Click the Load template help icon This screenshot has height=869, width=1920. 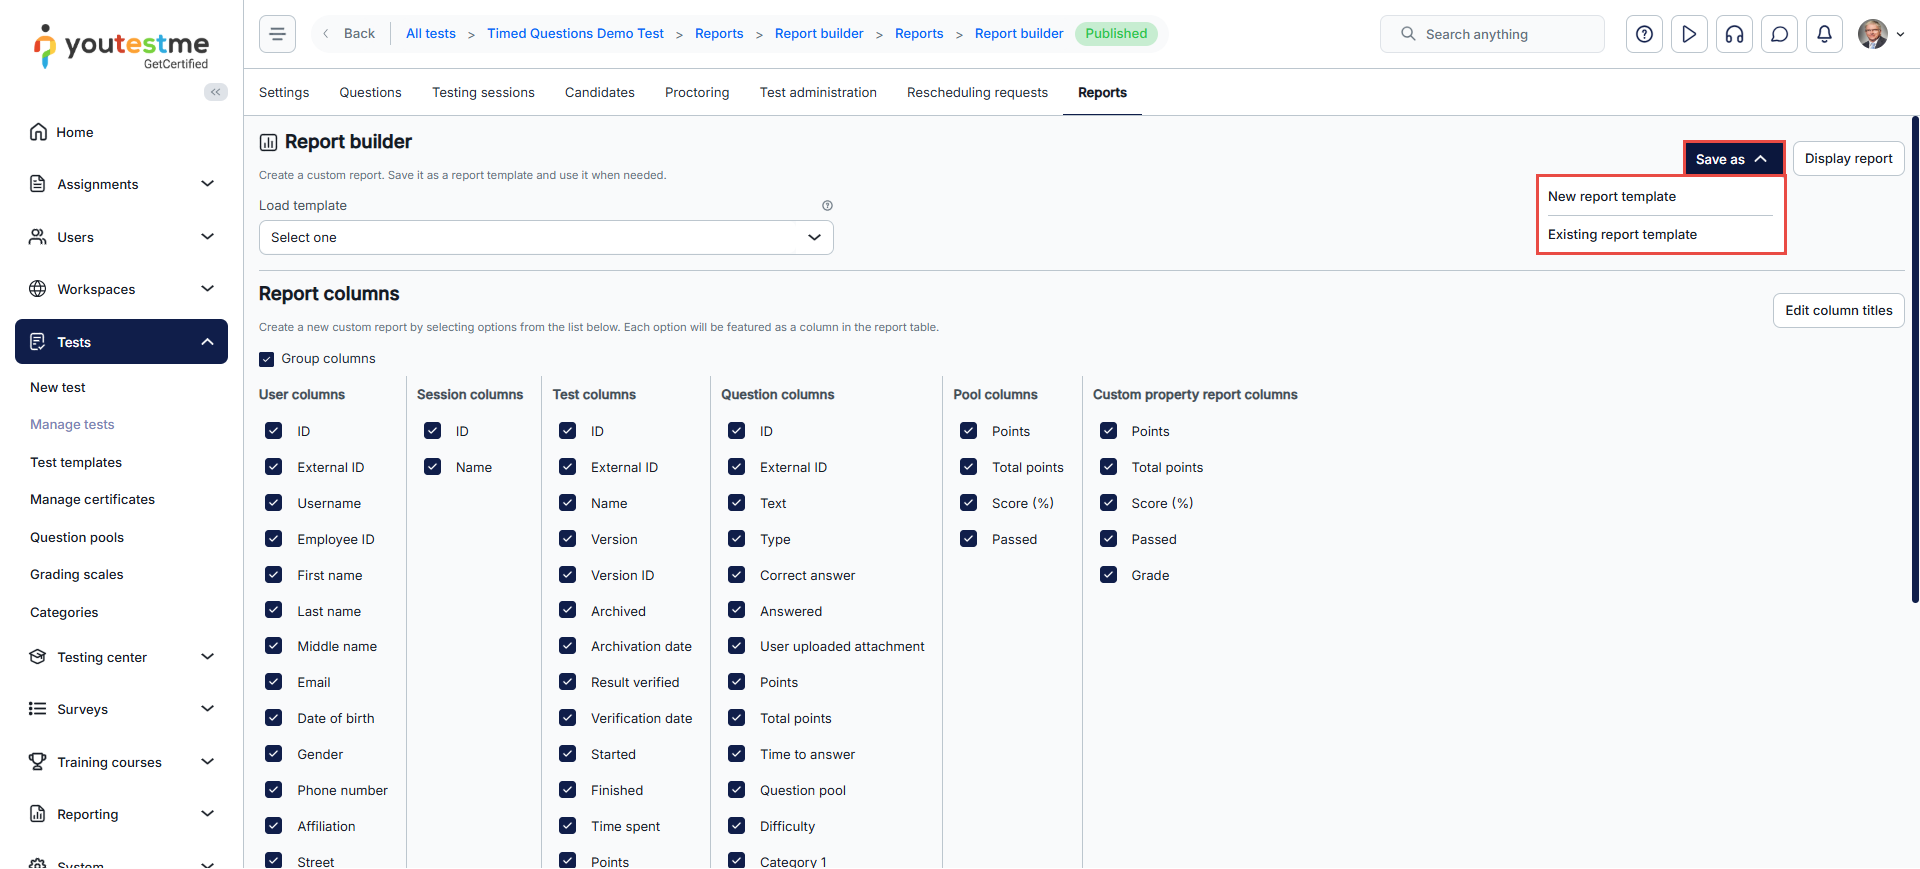coord(827,206)
